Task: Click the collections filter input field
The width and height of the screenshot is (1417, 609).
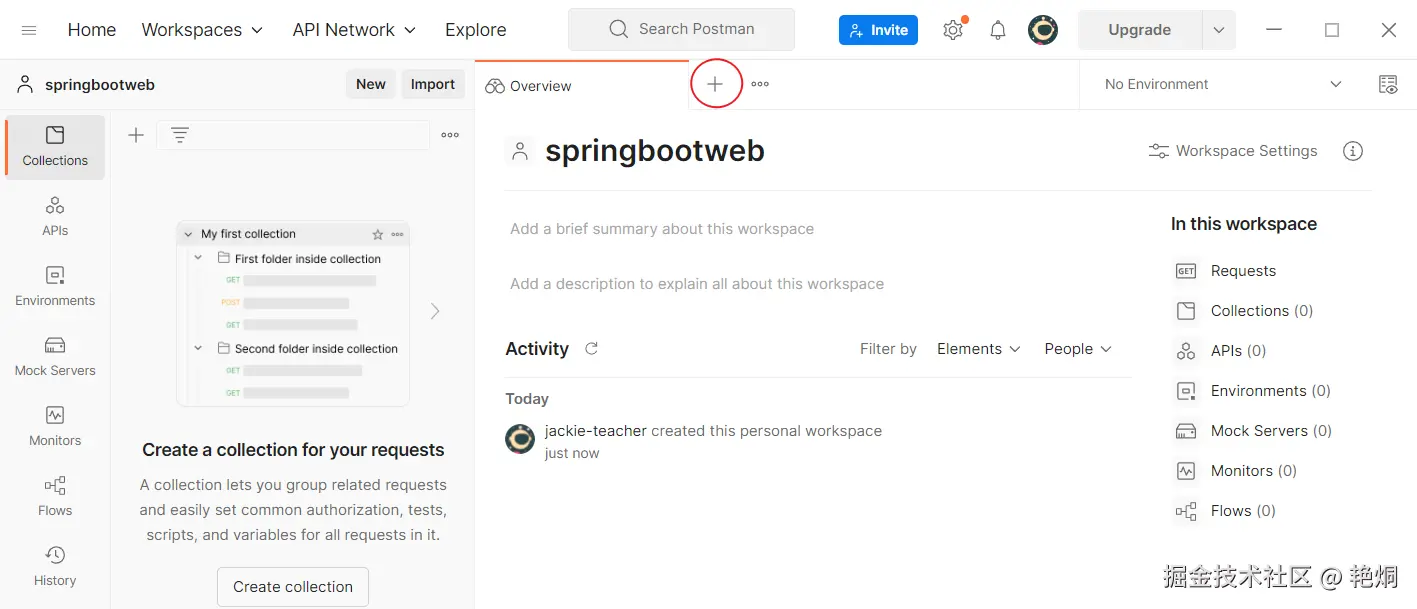Action: coord(293,135)
